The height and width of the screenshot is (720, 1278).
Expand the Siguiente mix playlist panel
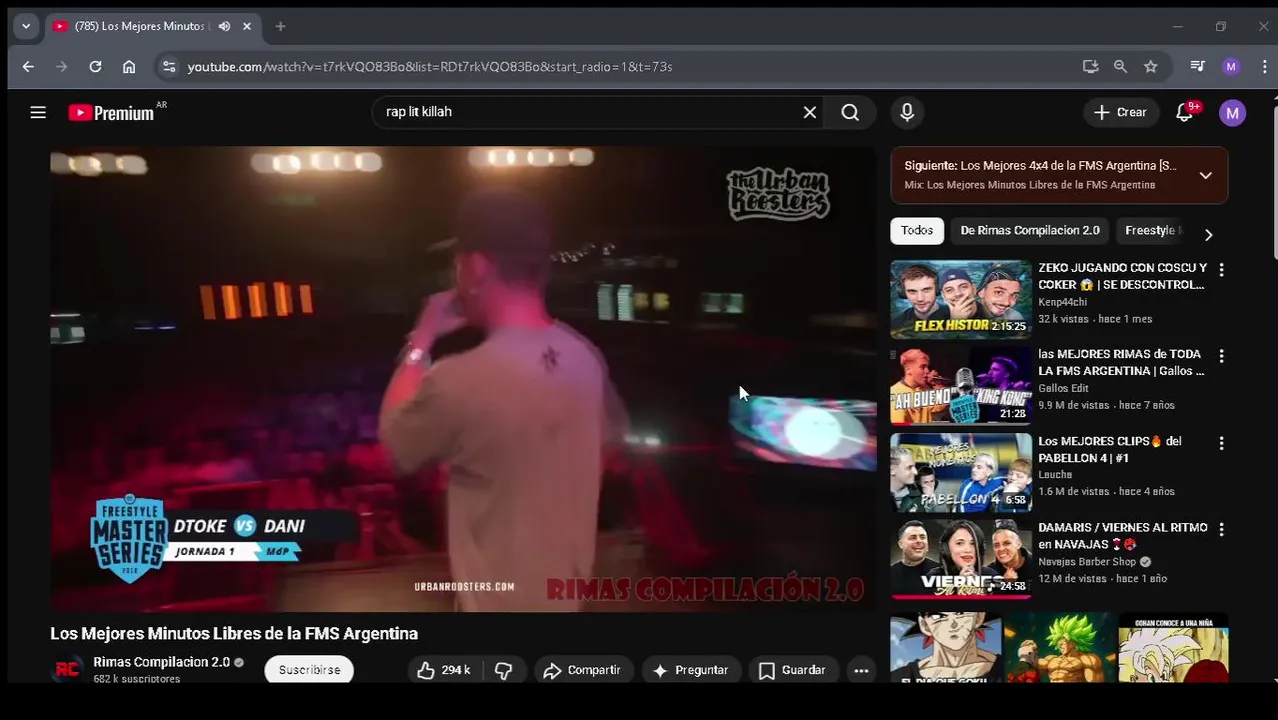click(x=1205, y=175)
